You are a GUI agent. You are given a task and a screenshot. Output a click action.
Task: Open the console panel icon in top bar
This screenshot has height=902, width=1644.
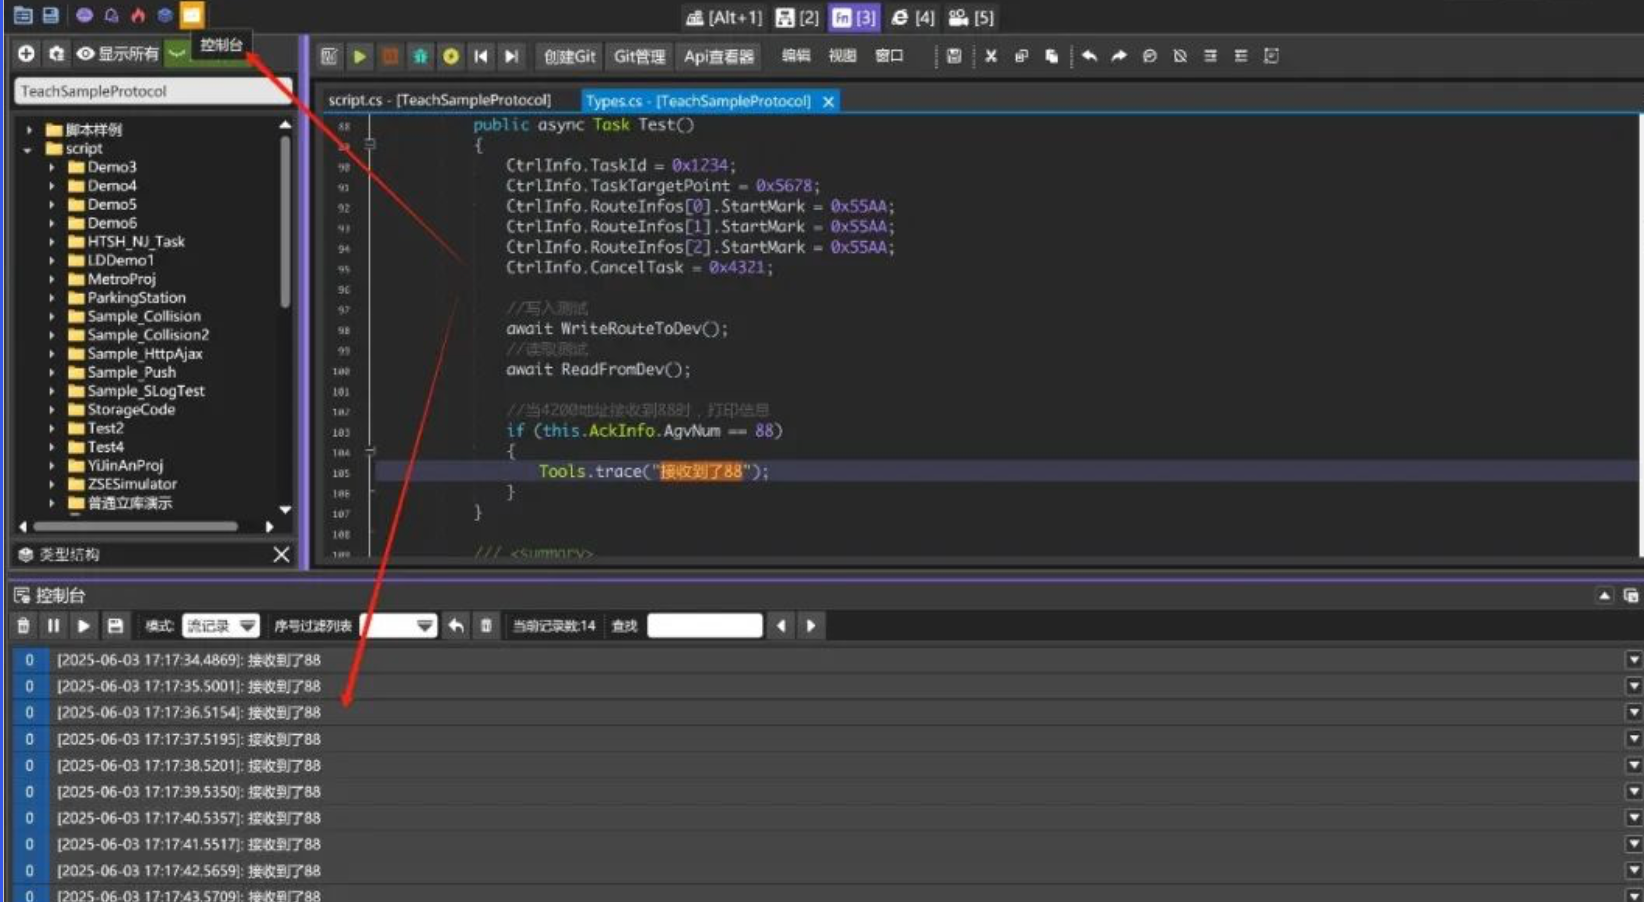[x=192, y=15]
